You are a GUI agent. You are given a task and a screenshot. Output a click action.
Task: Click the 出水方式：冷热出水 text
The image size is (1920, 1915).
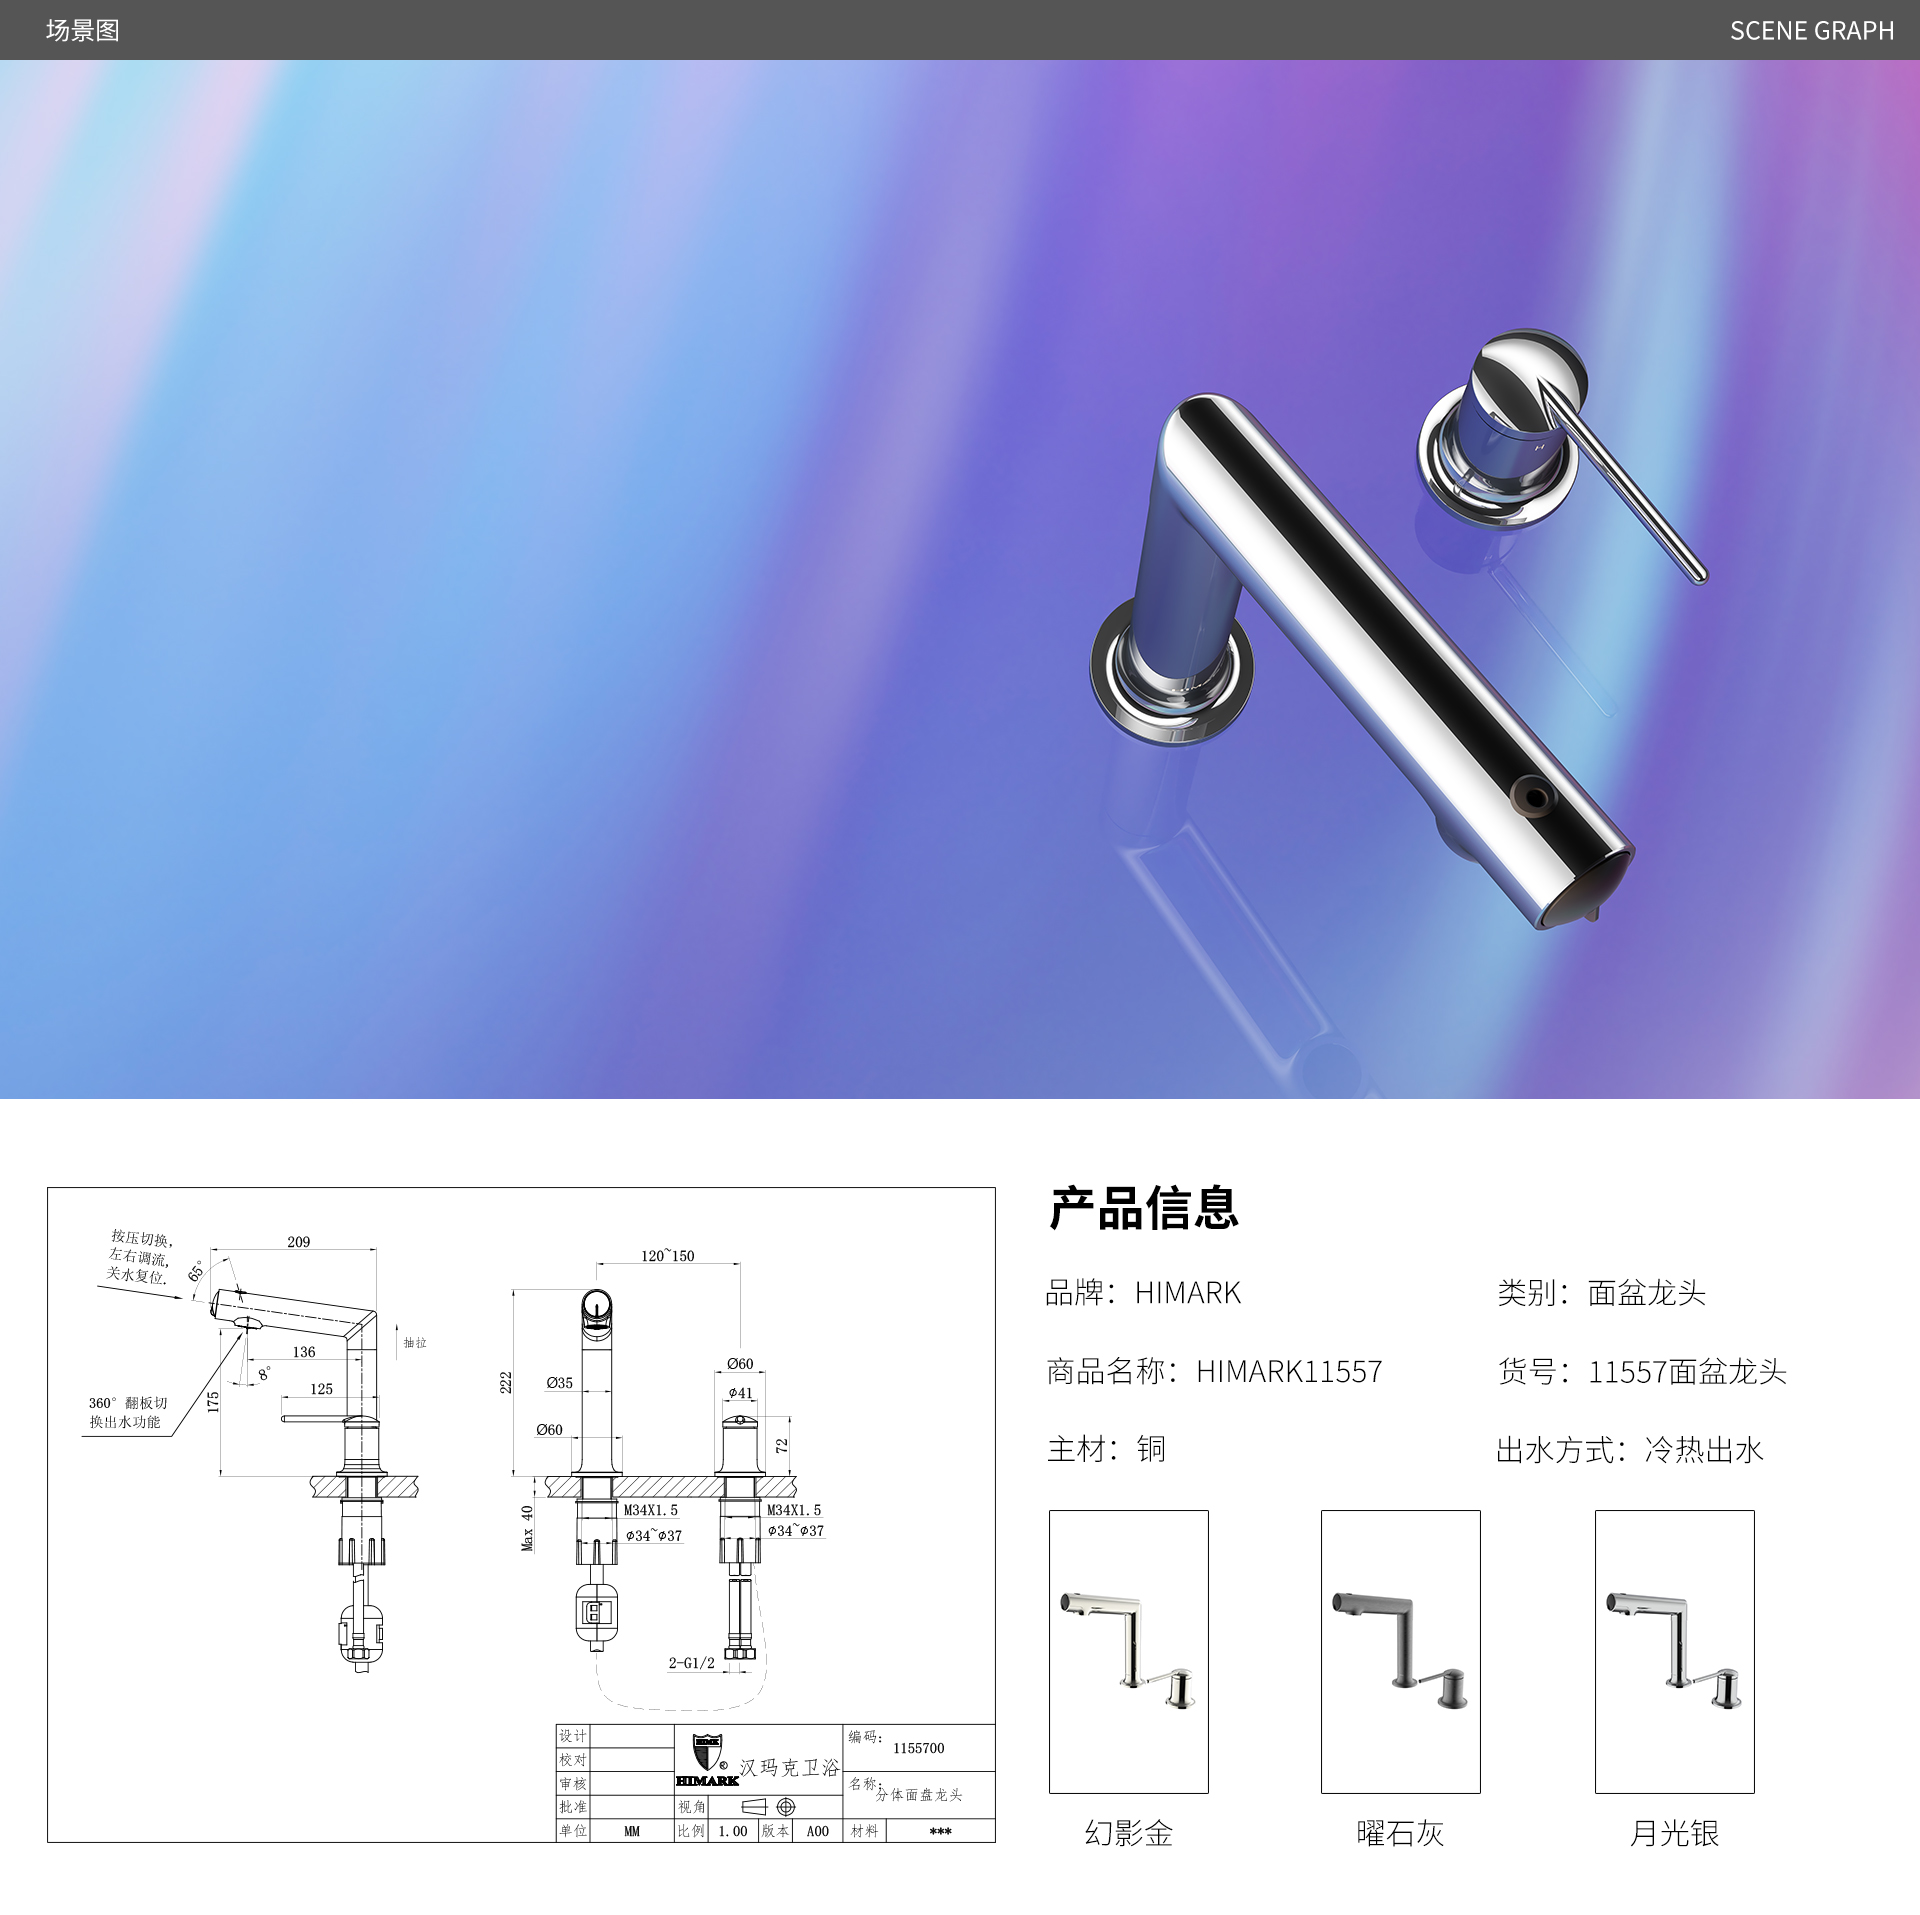point(1629,1449)
